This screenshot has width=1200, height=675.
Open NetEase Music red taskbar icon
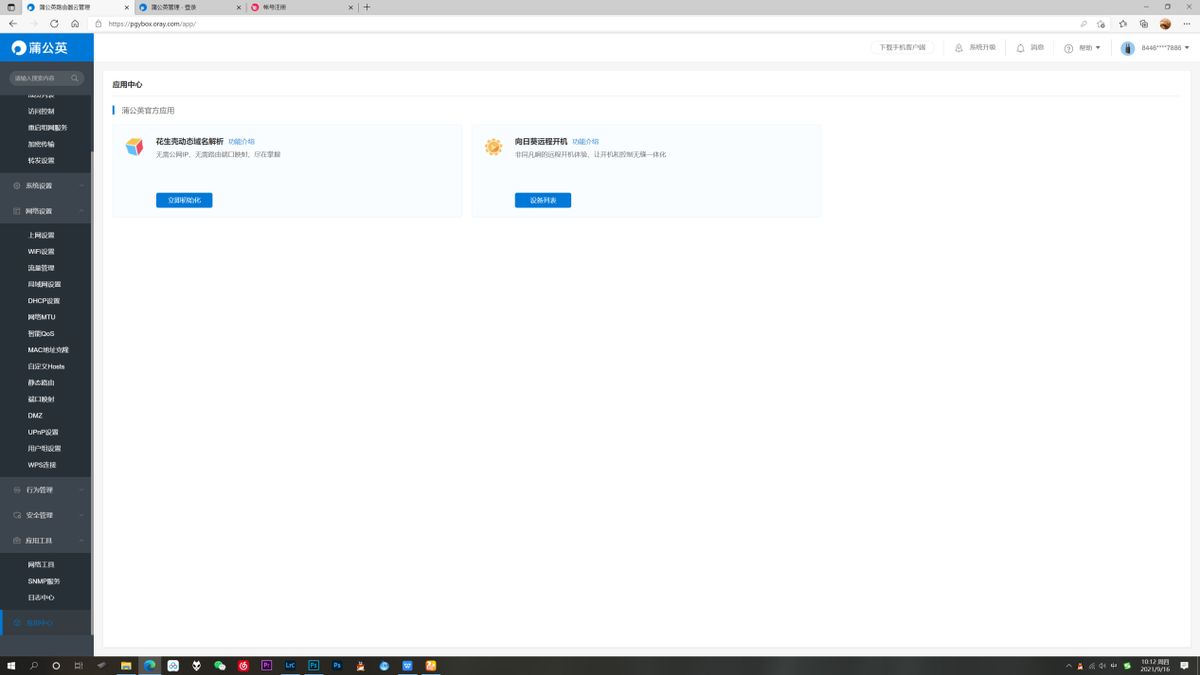tap(243, 665)
